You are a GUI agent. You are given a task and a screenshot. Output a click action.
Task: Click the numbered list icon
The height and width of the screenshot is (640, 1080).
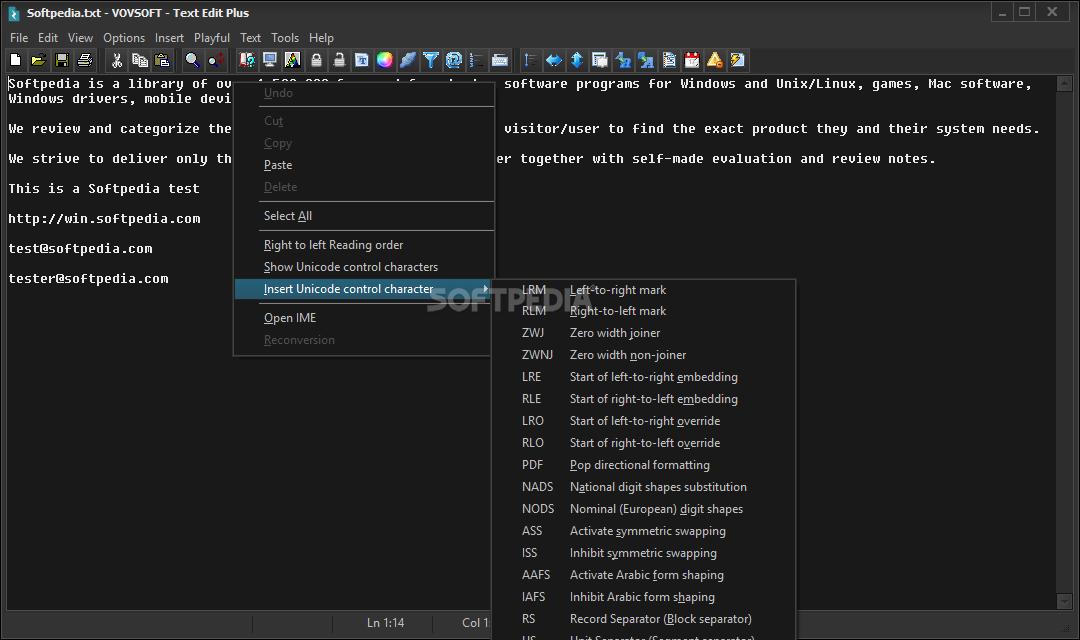coord(477,61)
